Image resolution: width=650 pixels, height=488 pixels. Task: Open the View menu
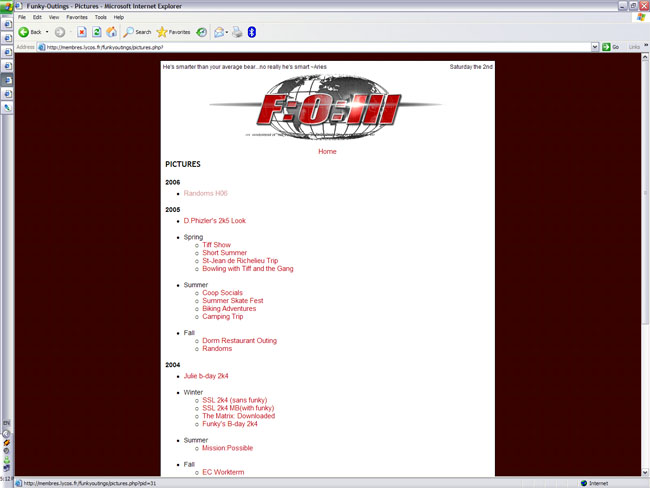click(x=54, y=17)
